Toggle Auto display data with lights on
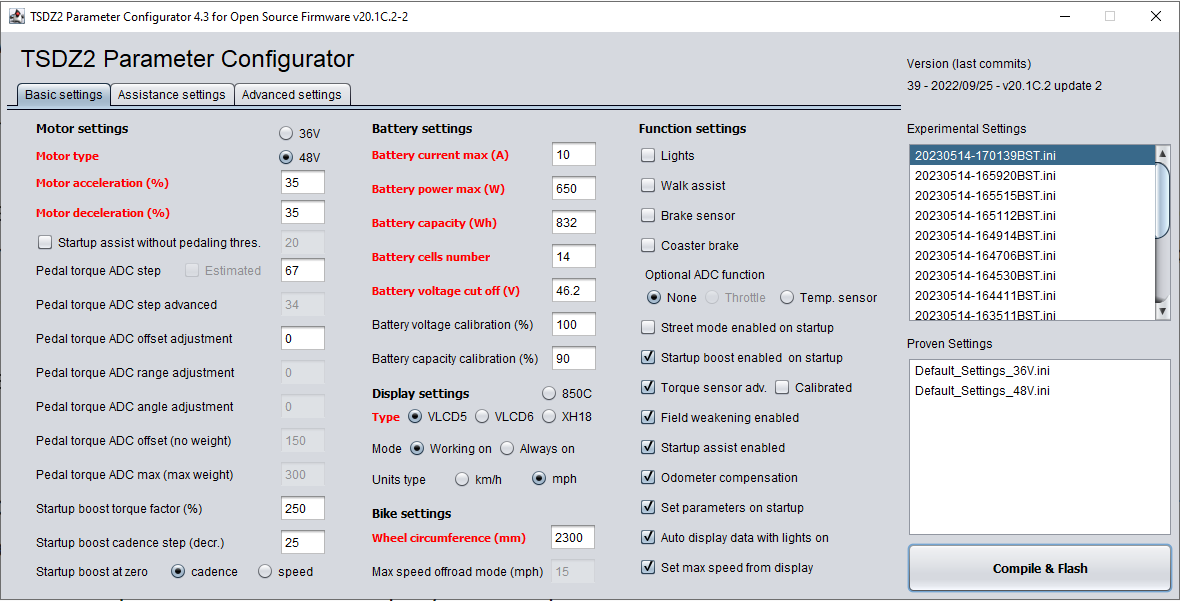 [x=648, y=538]
